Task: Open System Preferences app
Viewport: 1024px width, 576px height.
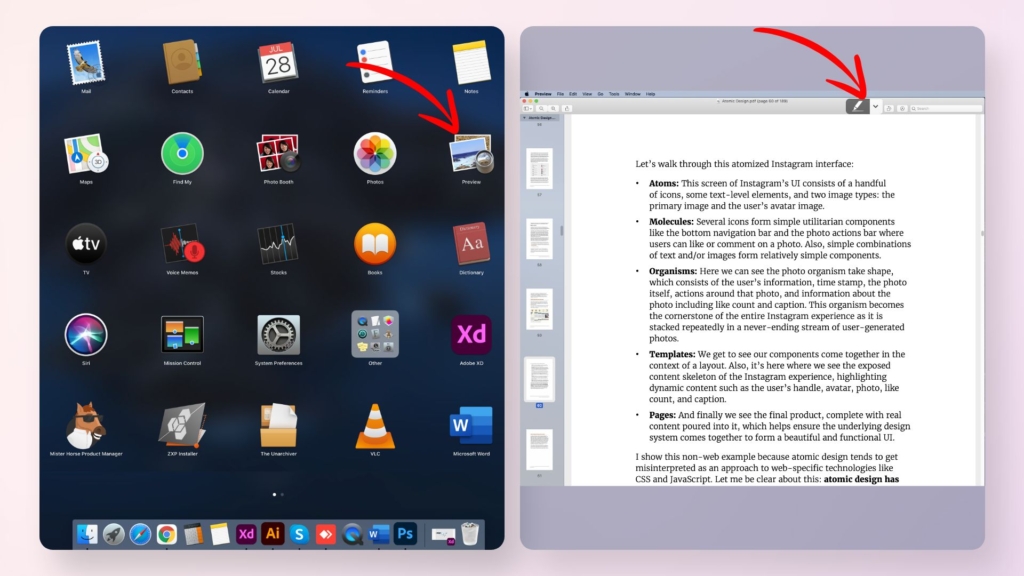Action: [278, 335]
